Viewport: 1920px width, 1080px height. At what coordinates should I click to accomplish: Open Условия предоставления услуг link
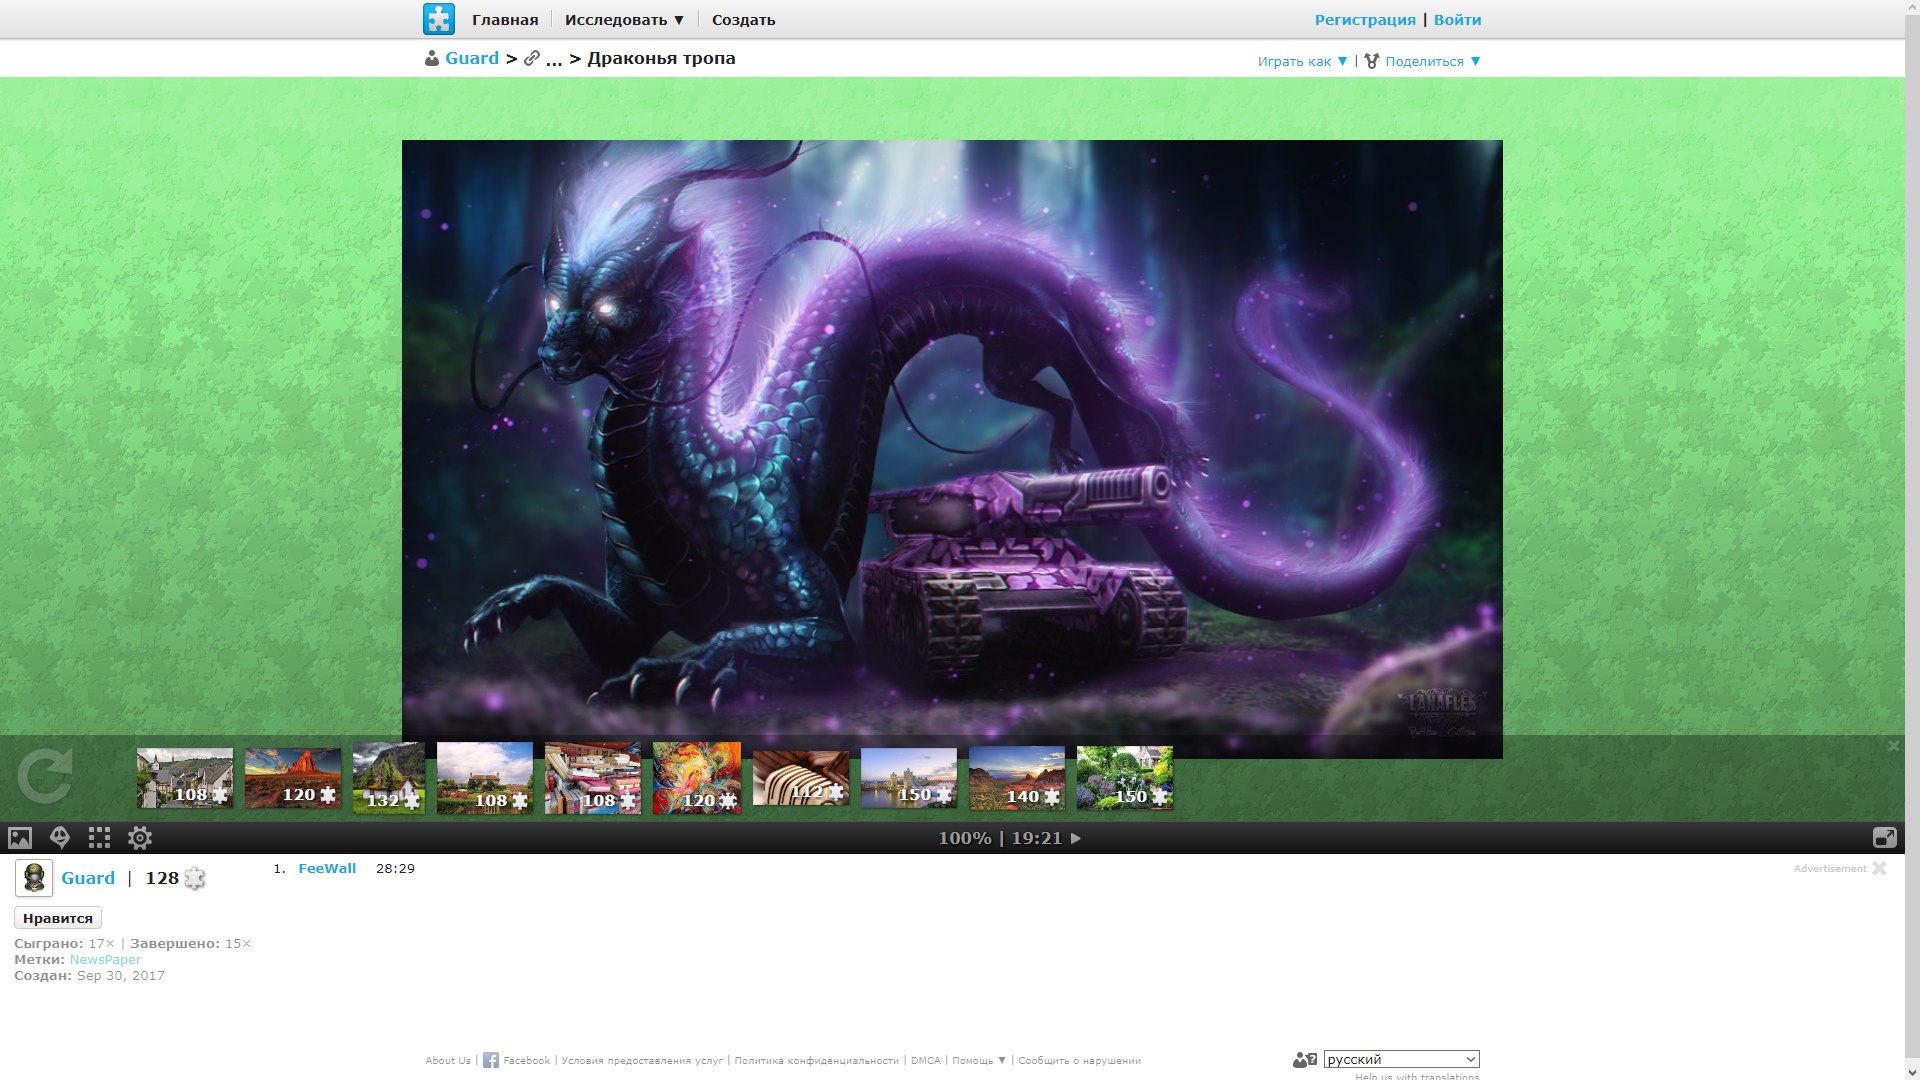click(x=642, y=1061)
